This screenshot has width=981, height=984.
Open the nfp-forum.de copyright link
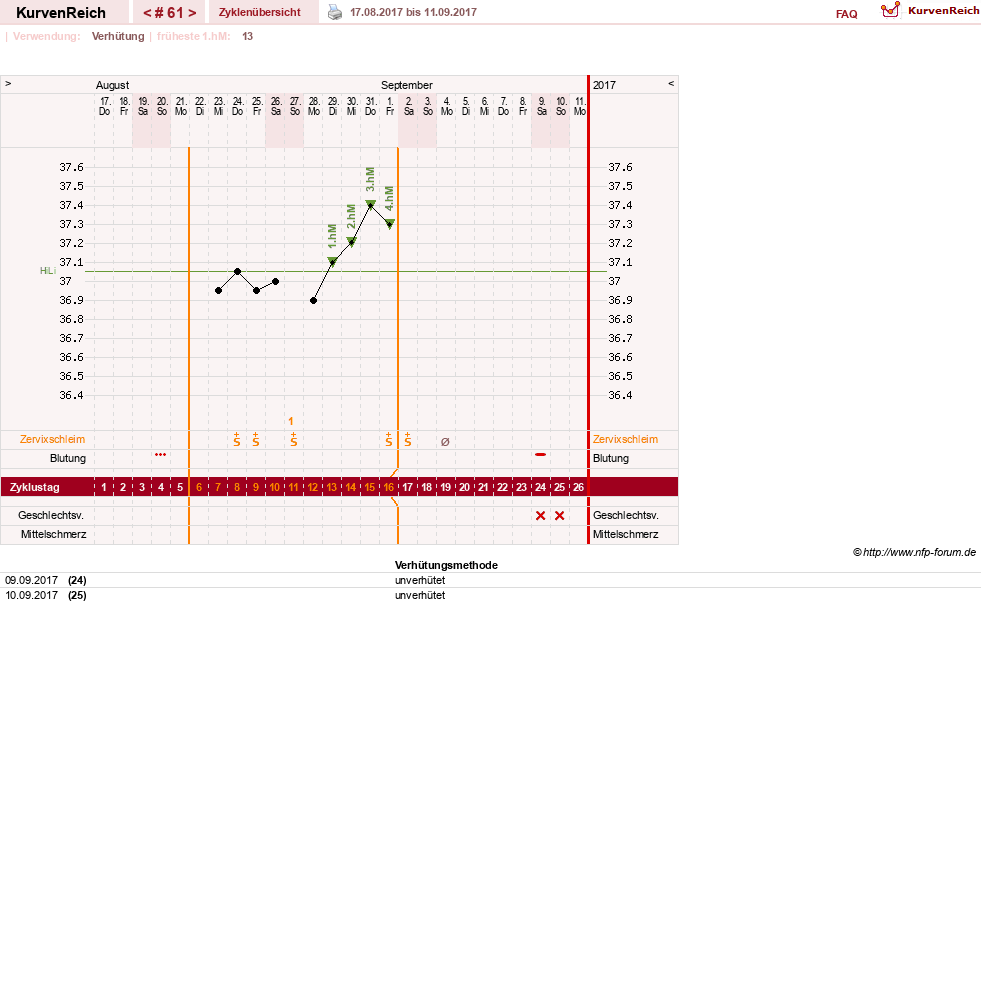point(914,552)
